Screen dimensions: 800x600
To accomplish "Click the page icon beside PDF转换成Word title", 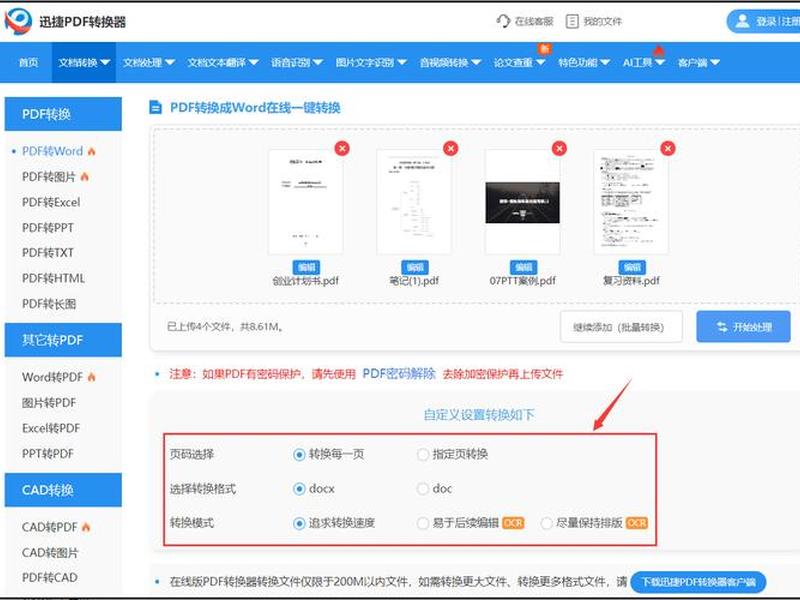I will 155,108.
